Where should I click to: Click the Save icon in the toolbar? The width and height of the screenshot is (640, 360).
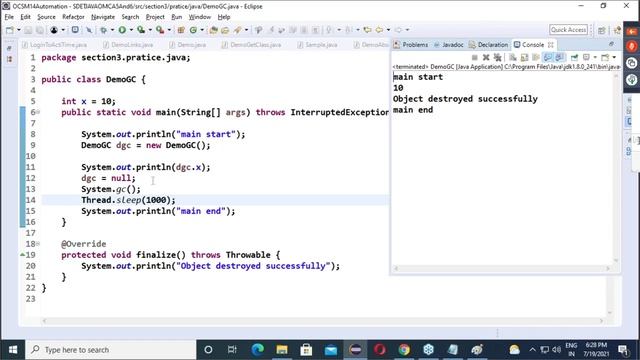(x=28, y=30)
